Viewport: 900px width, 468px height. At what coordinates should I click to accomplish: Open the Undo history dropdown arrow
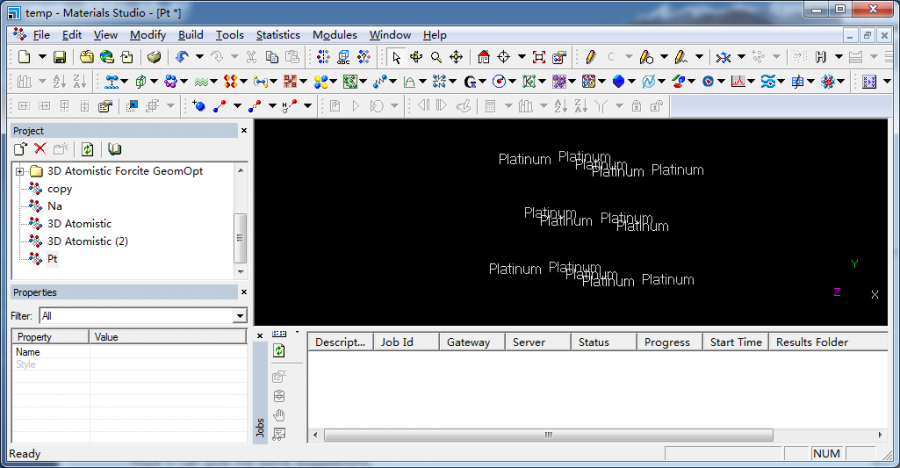(199, 57)
